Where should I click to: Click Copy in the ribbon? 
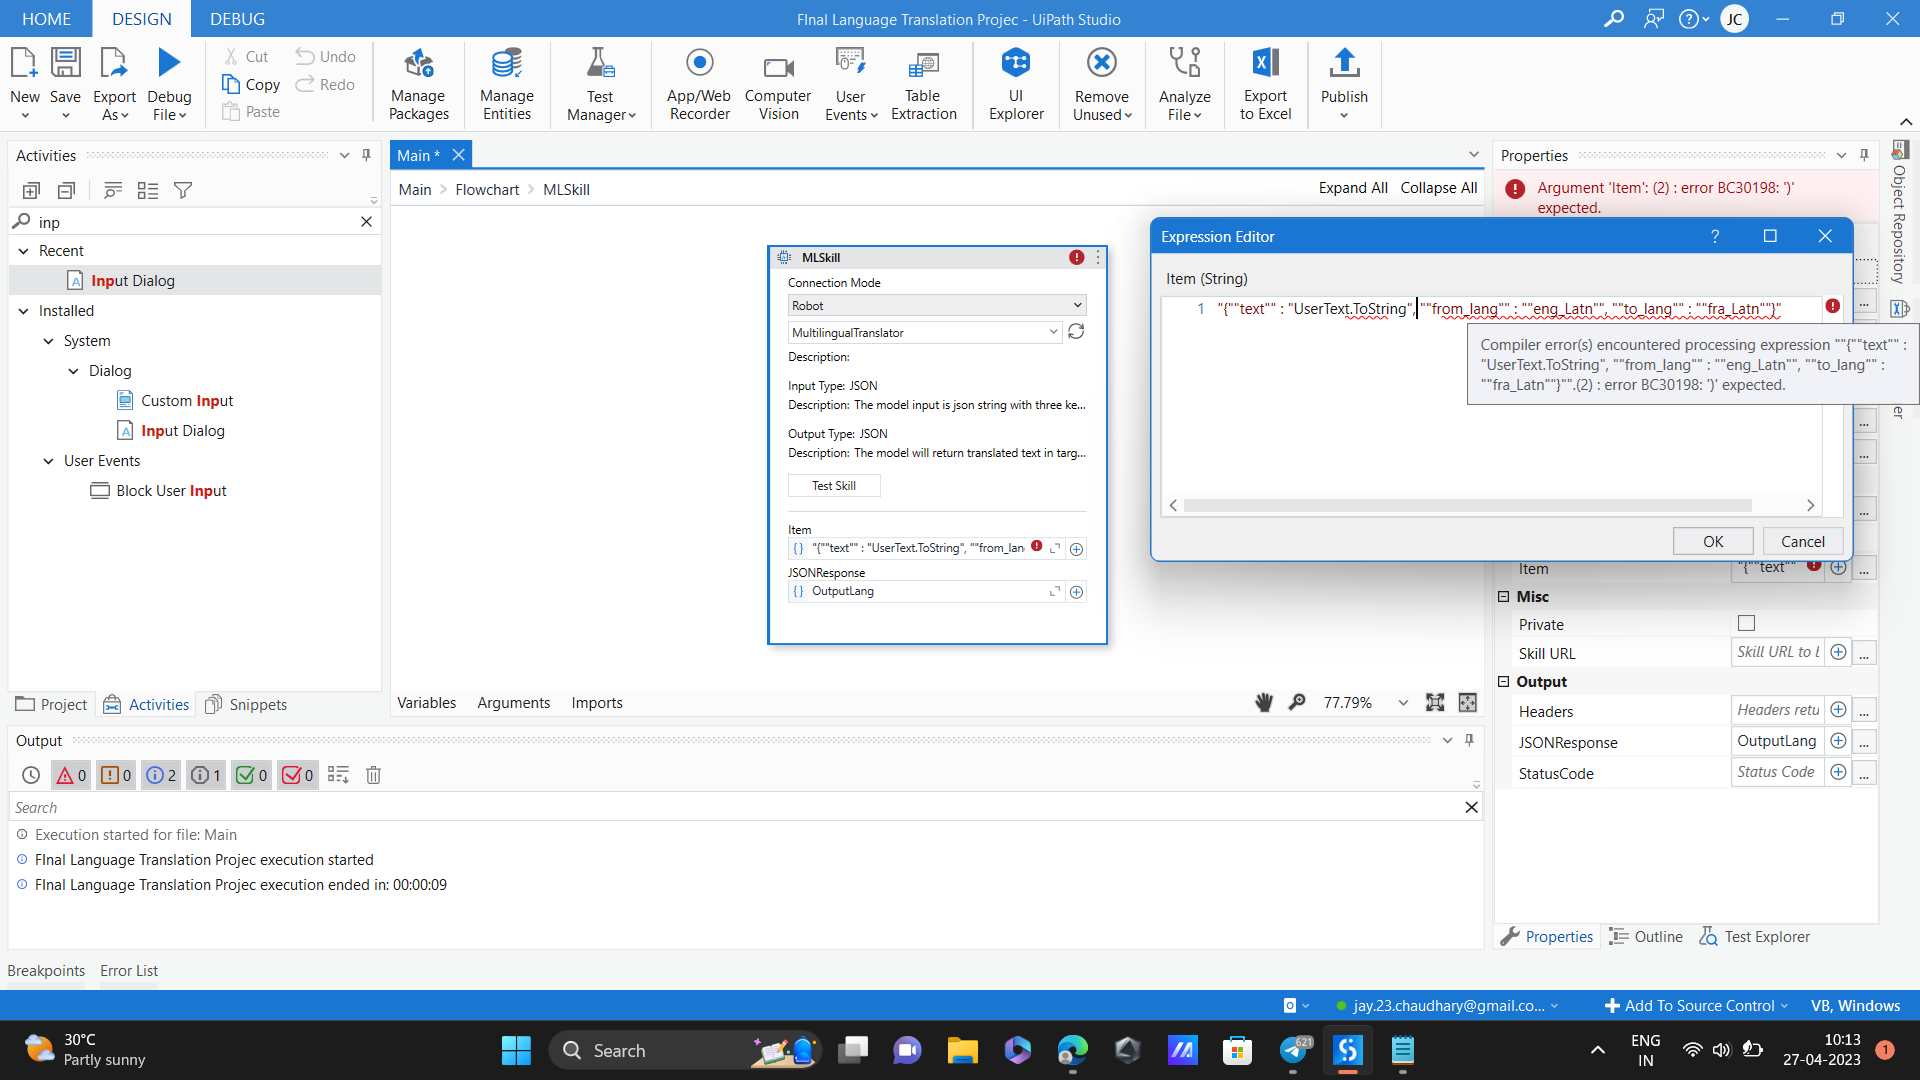pos(251,85)
